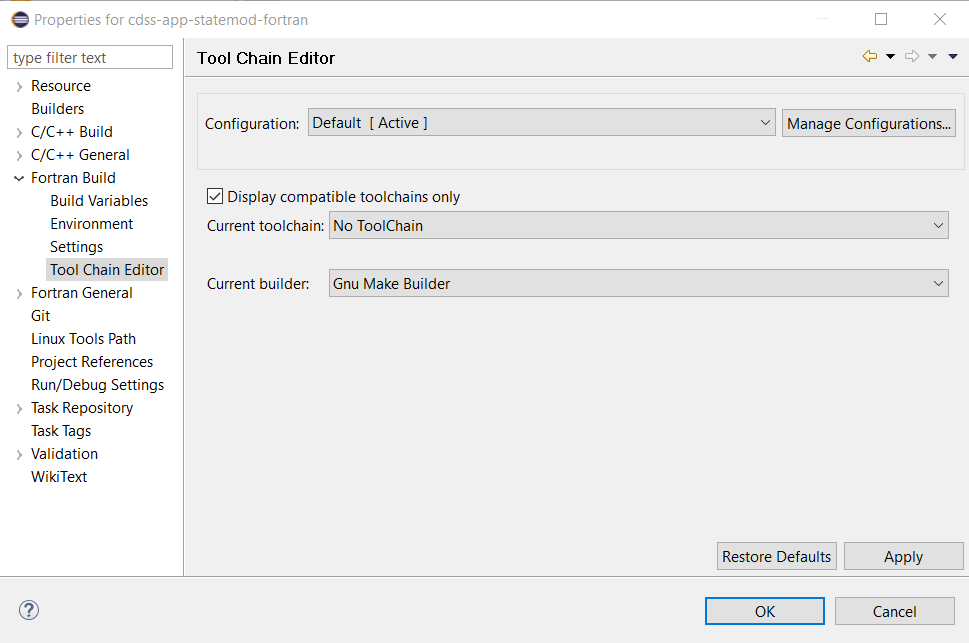This screenshot has height=643, width=969.
Task: Click the back navigation arrow icon
Action: click(869, 57)
